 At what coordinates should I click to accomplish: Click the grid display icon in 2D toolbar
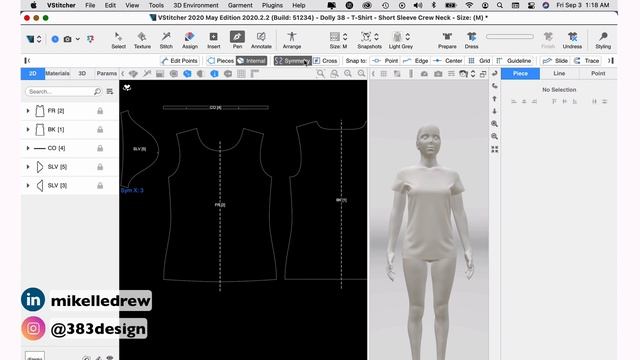point(241,74)
